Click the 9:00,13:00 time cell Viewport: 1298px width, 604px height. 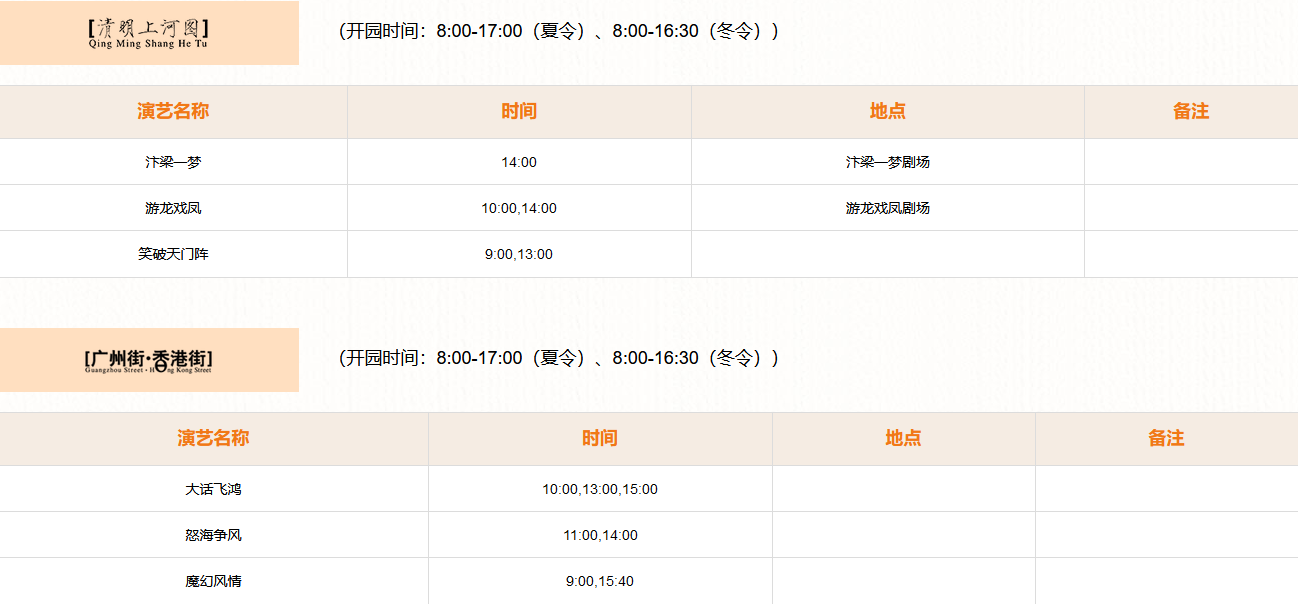519,254
